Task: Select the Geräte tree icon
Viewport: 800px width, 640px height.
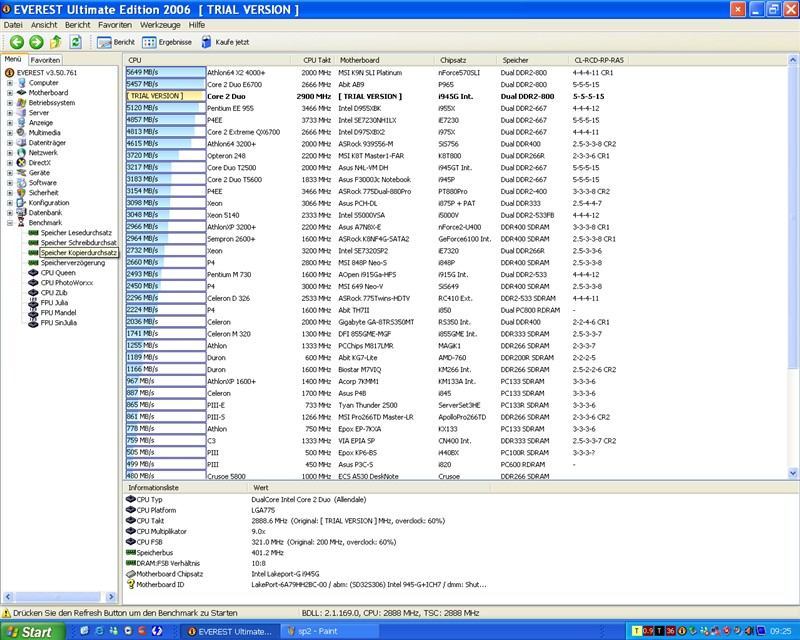Action: point(21,173)
